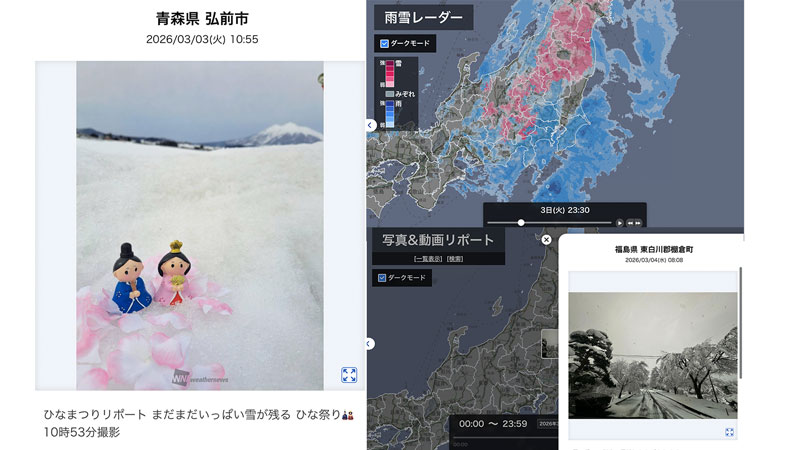Expand the Fukushima snow photo fullscreen
Viewport: 800px width, 450px height.
(730, 432)
